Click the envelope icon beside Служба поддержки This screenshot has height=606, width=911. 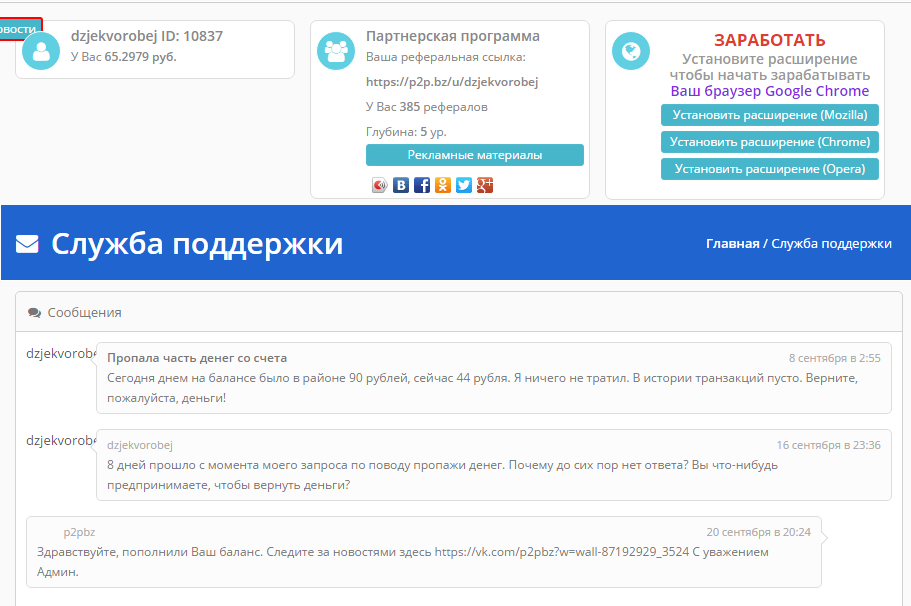28,244
